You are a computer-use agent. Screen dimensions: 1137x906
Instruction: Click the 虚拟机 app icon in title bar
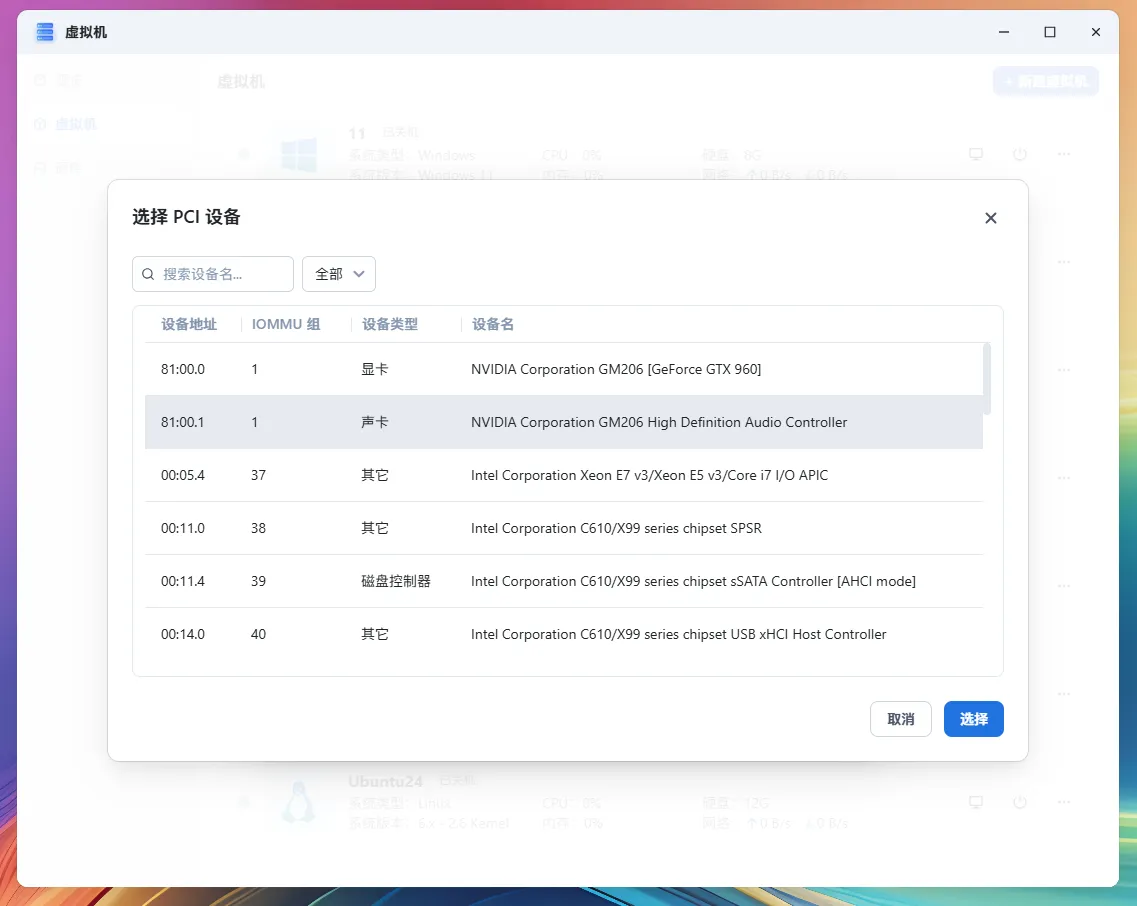[x=45, y=33]
